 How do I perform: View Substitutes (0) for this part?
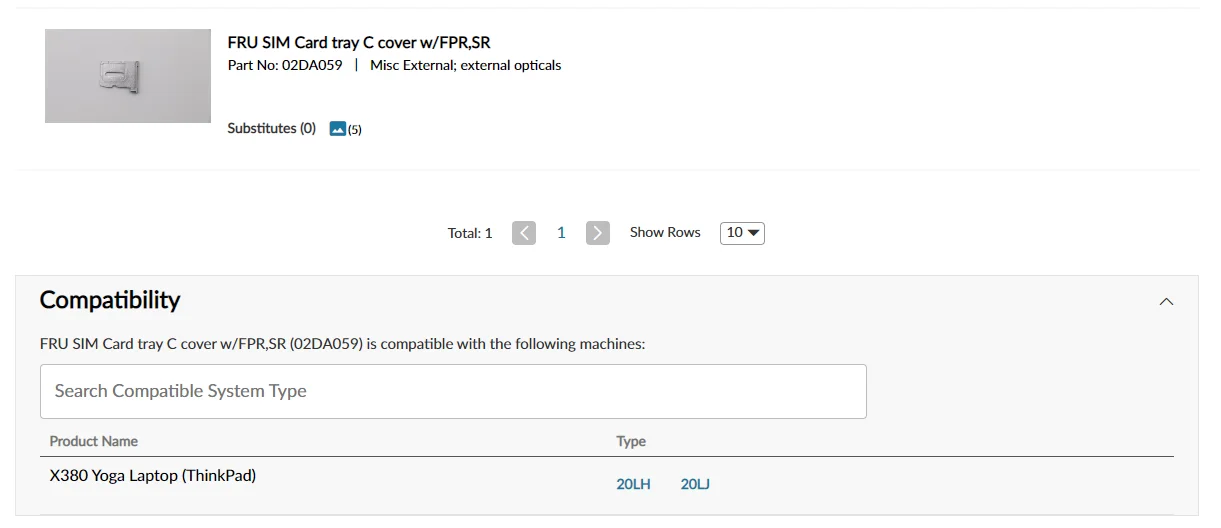[271, 129]
